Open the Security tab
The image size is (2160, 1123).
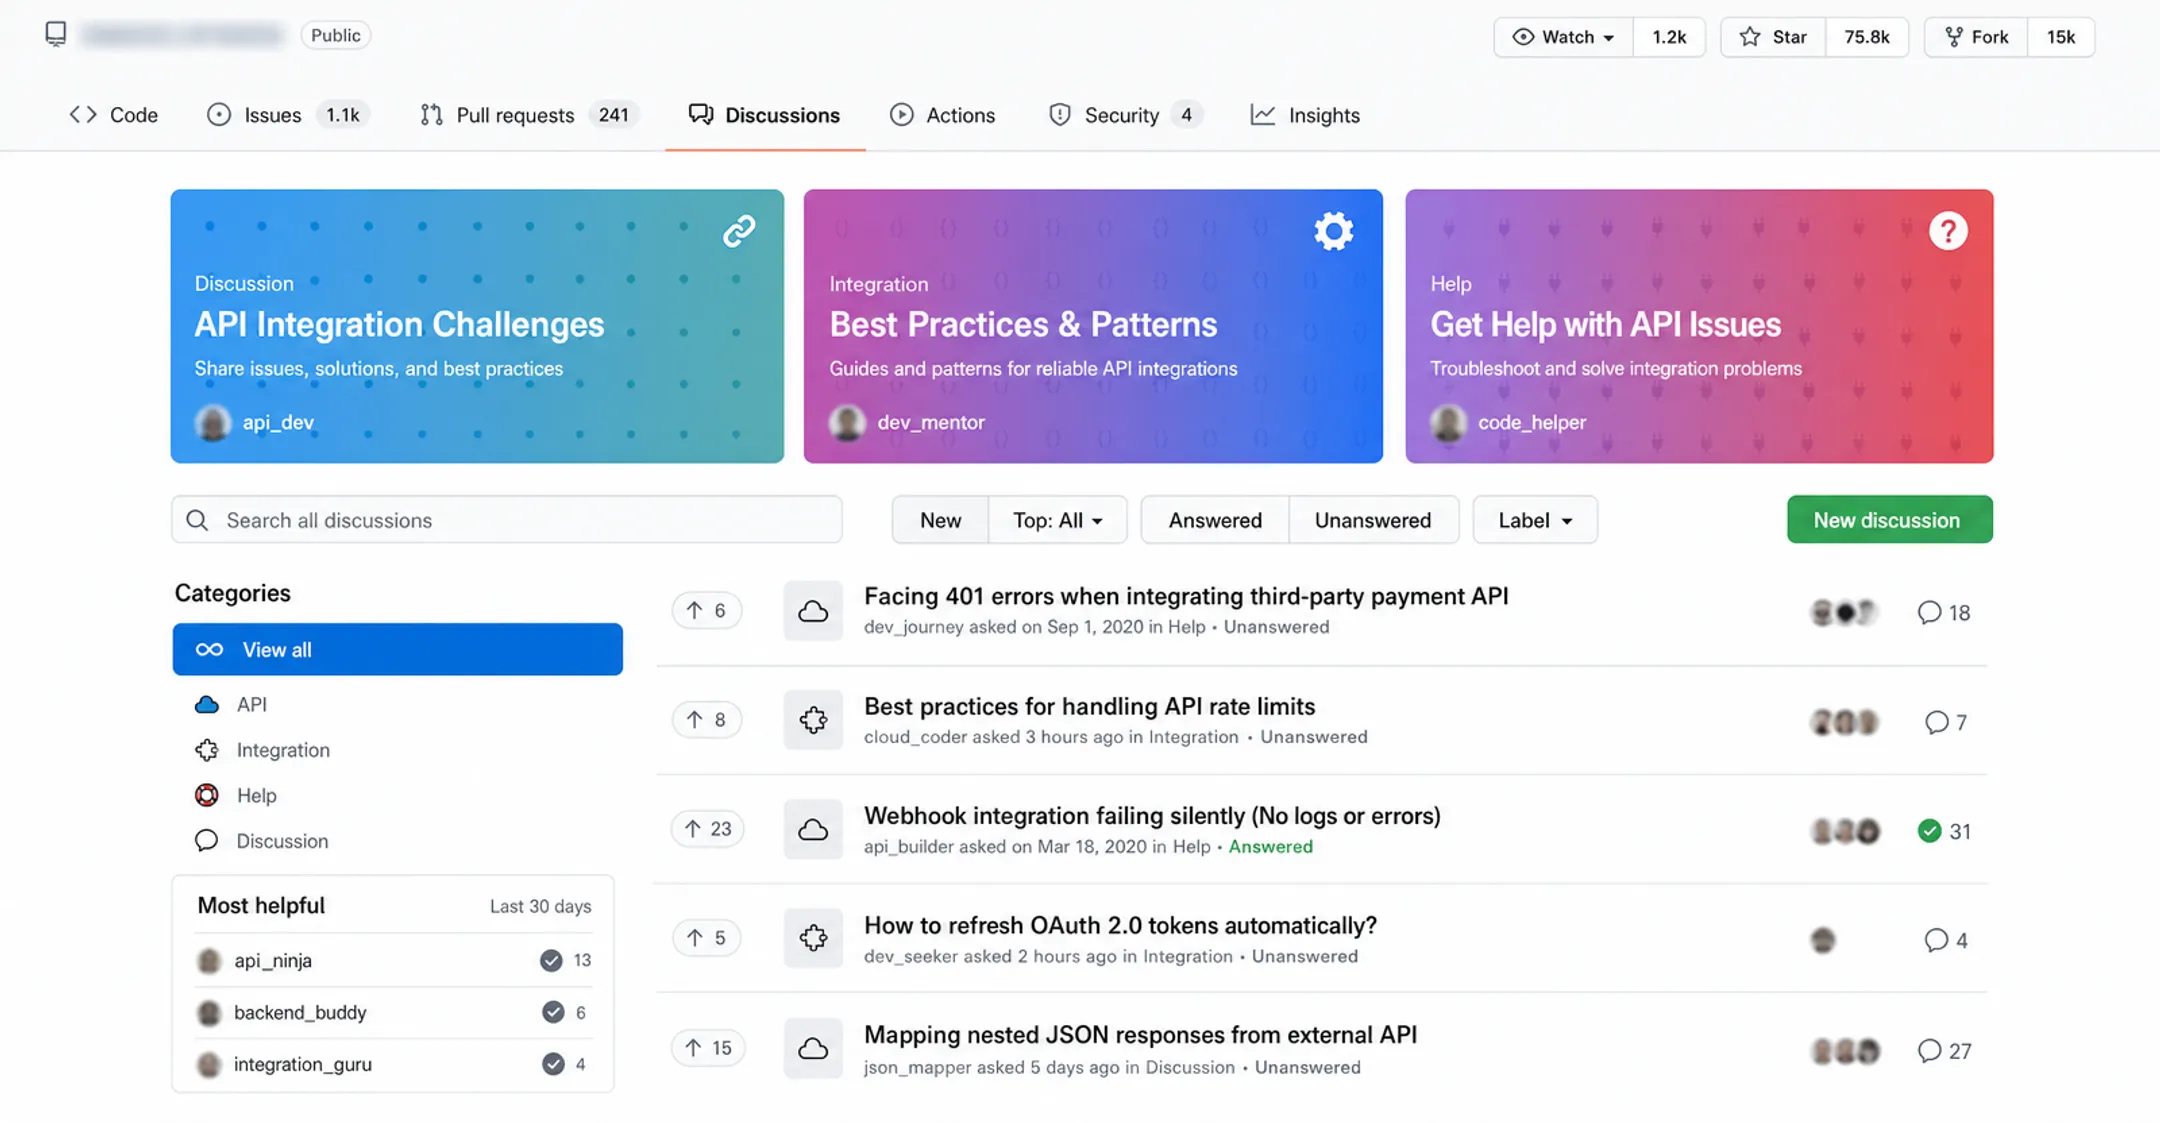point(1126,115)
